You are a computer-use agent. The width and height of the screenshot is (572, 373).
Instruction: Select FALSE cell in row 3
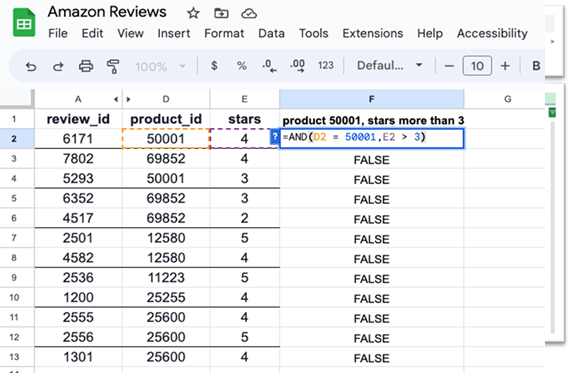pos(372,159)
